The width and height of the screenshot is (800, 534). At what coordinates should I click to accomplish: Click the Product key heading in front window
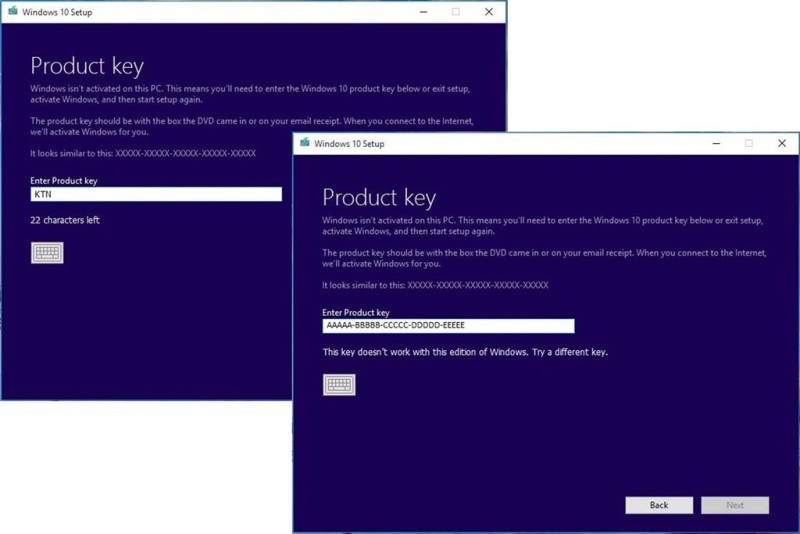[379, 197]
